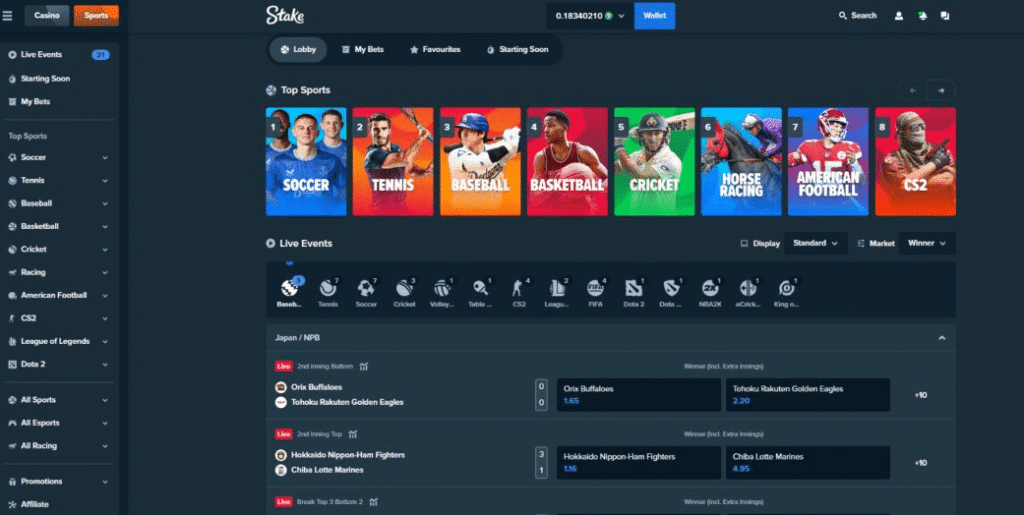This screenshot has width=1024, height=515.
Task: Collapse the Japan / NPB section
Action: pos(941,338)
